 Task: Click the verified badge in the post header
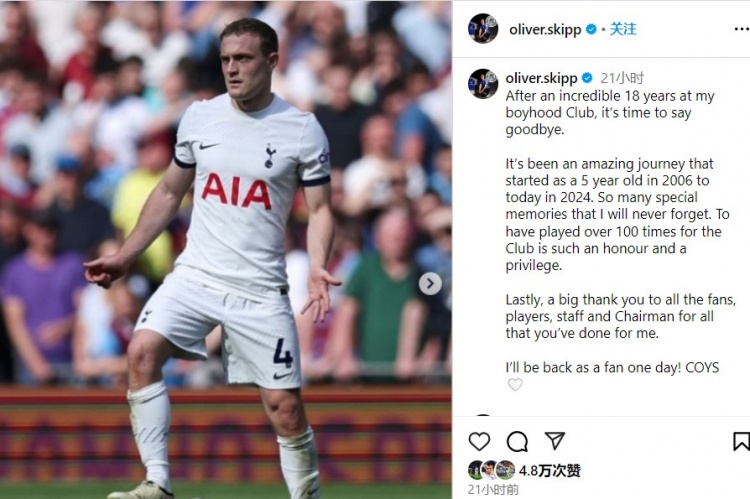click(x=591, y=29)
